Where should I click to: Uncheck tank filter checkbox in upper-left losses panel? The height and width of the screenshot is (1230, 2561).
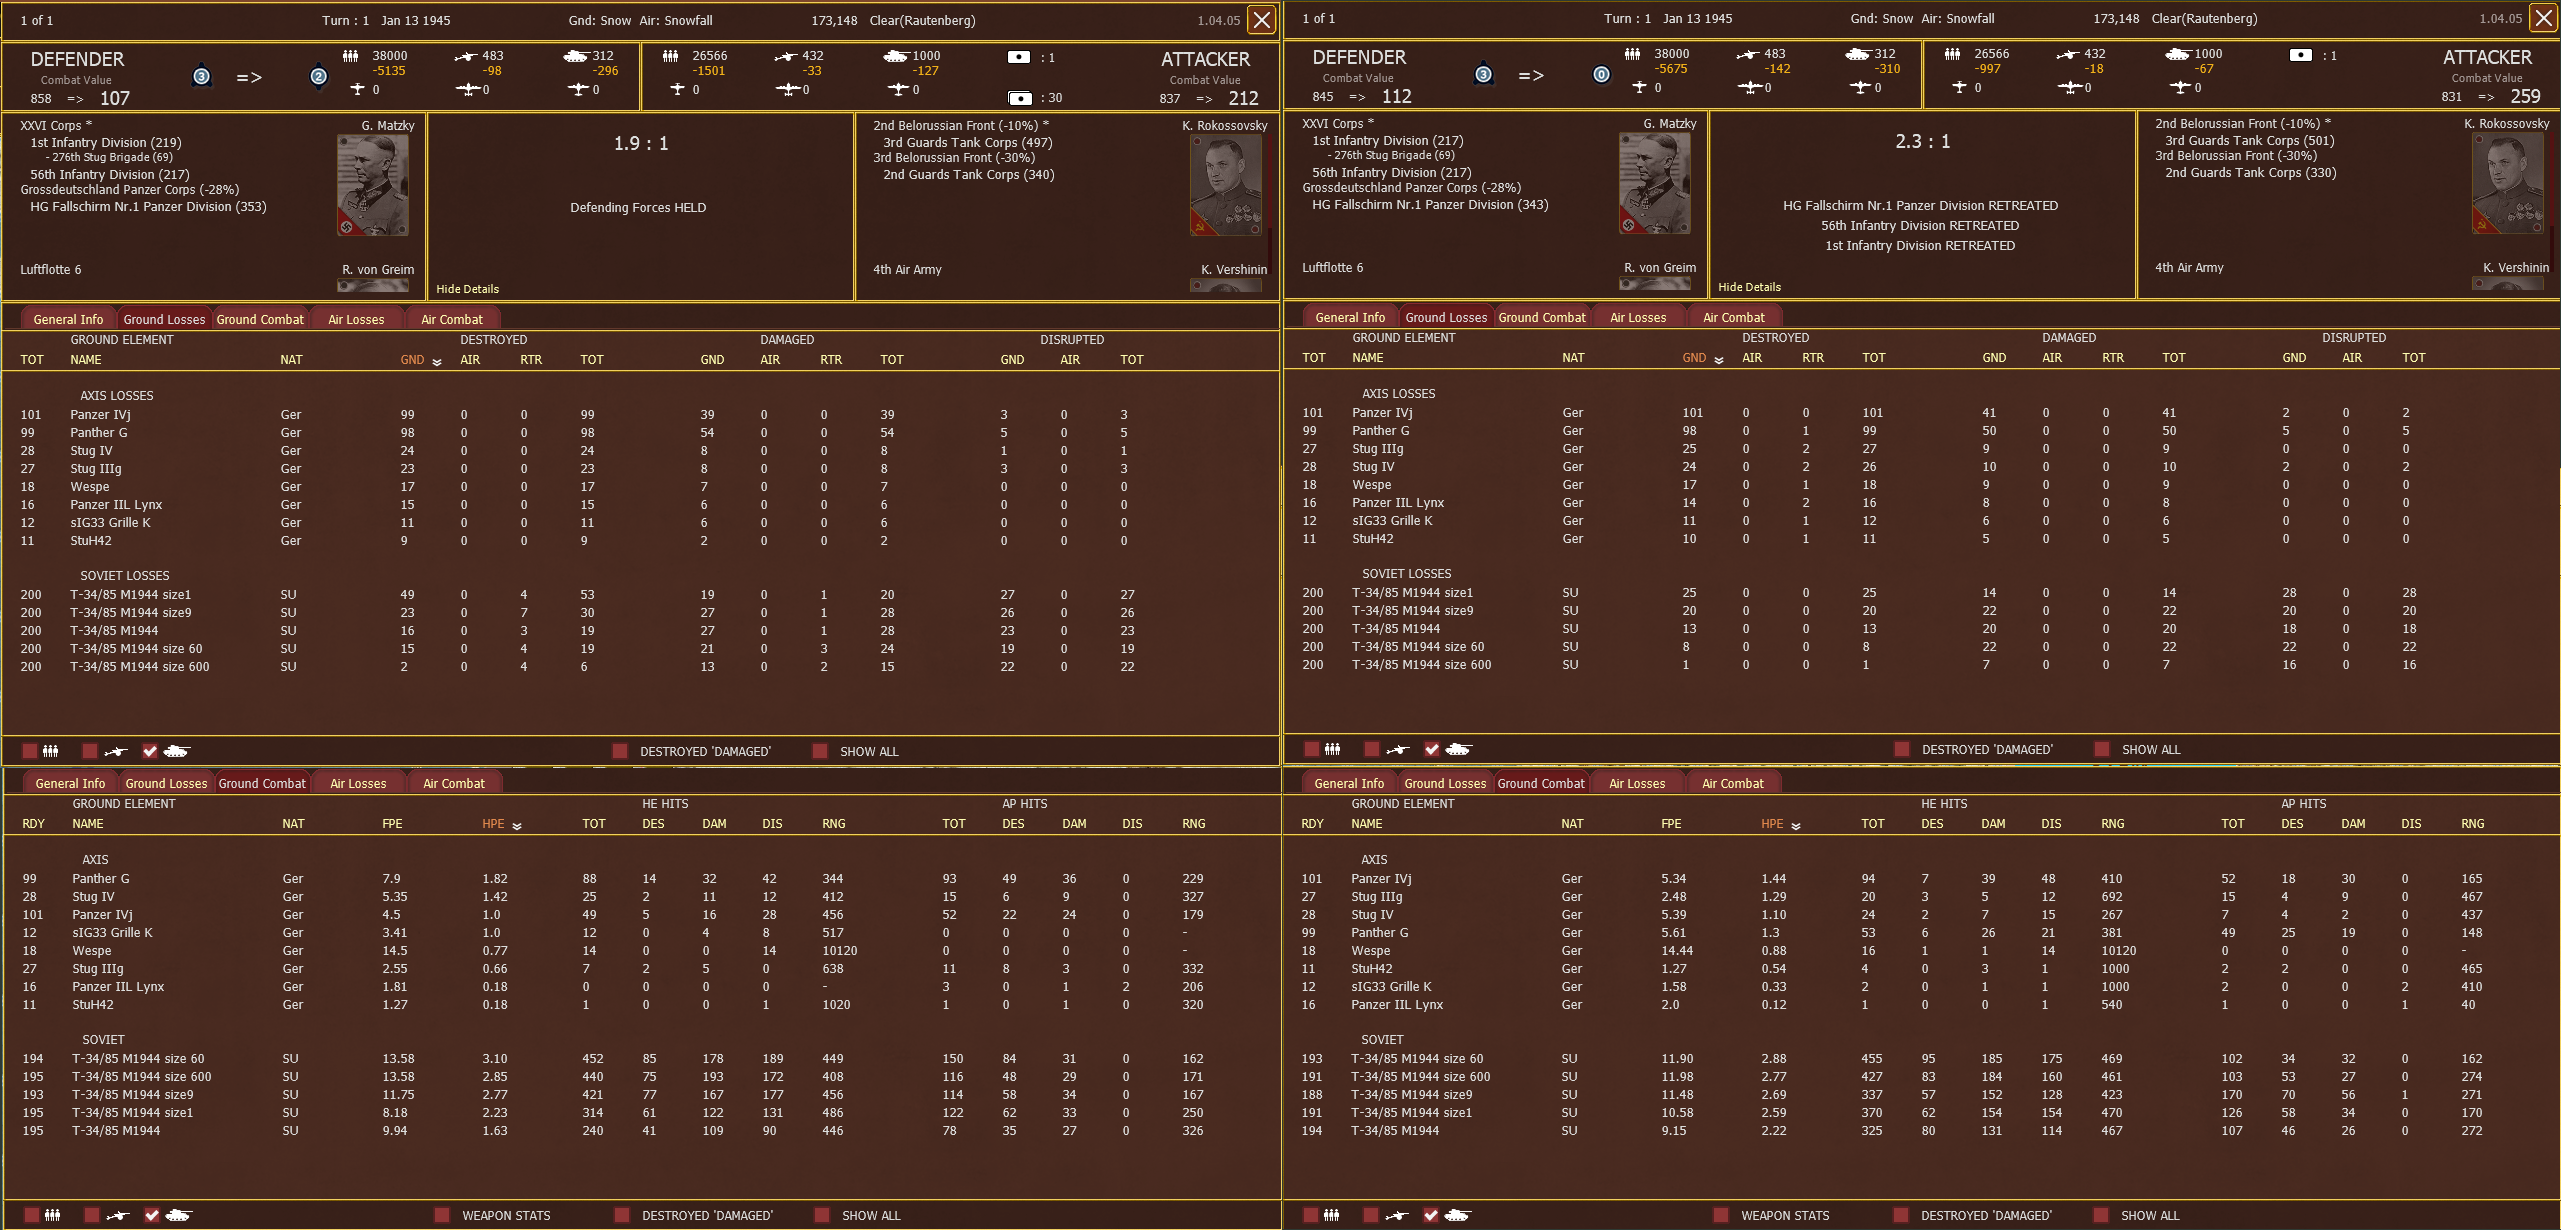click(x=150, y=751)
